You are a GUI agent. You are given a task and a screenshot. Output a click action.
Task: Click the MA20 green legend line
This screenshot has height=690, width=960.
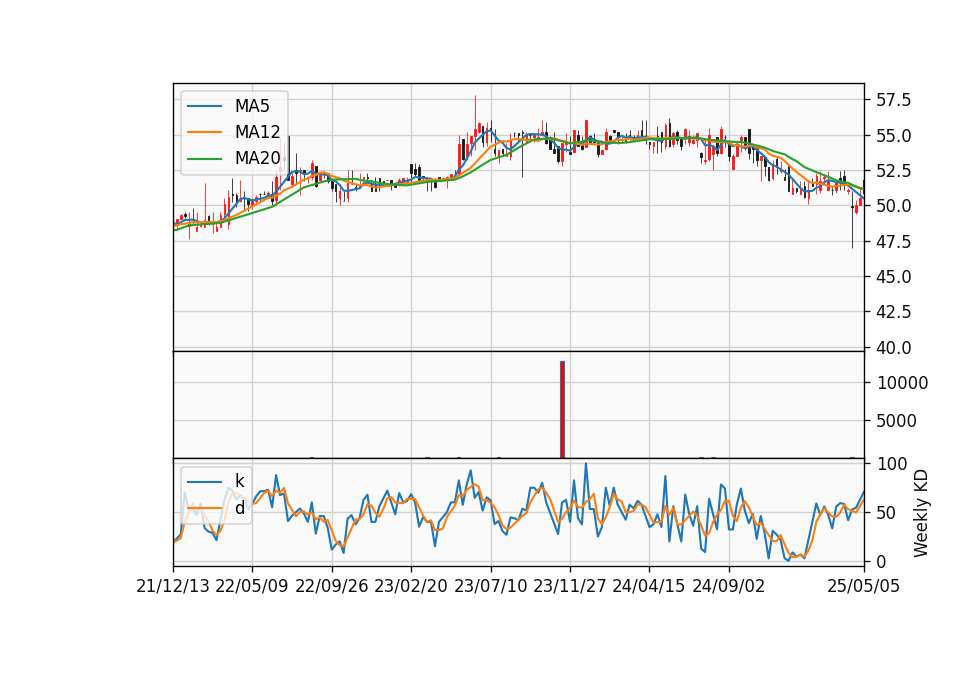pos(204,159)
